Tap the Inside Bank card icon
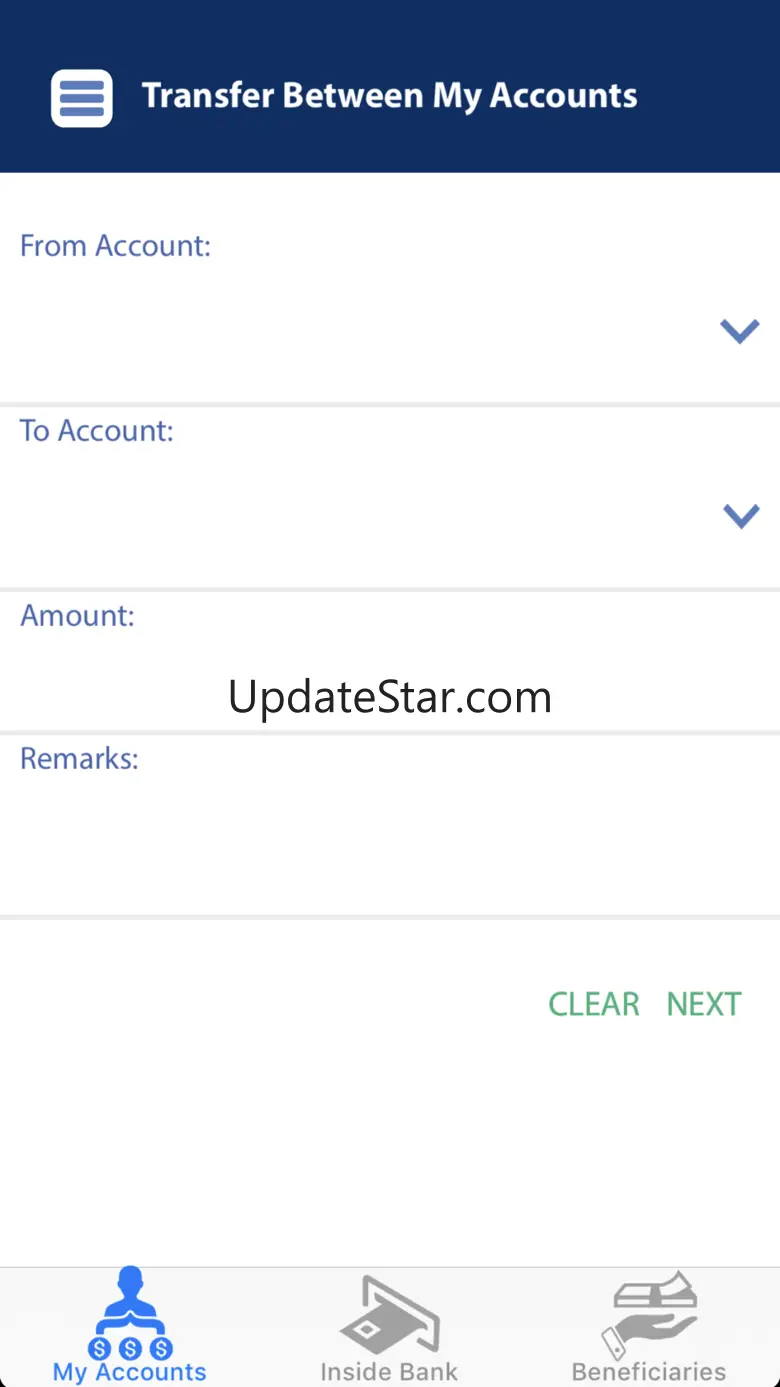This screenshot has width=780, height=1387. [390, 1315]
